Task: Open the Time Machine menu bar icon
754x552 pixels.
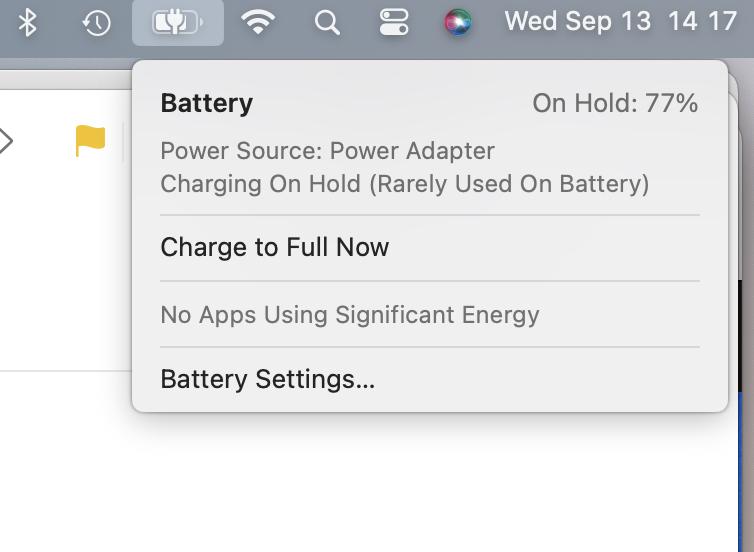Action: click(x=96, y=22)
